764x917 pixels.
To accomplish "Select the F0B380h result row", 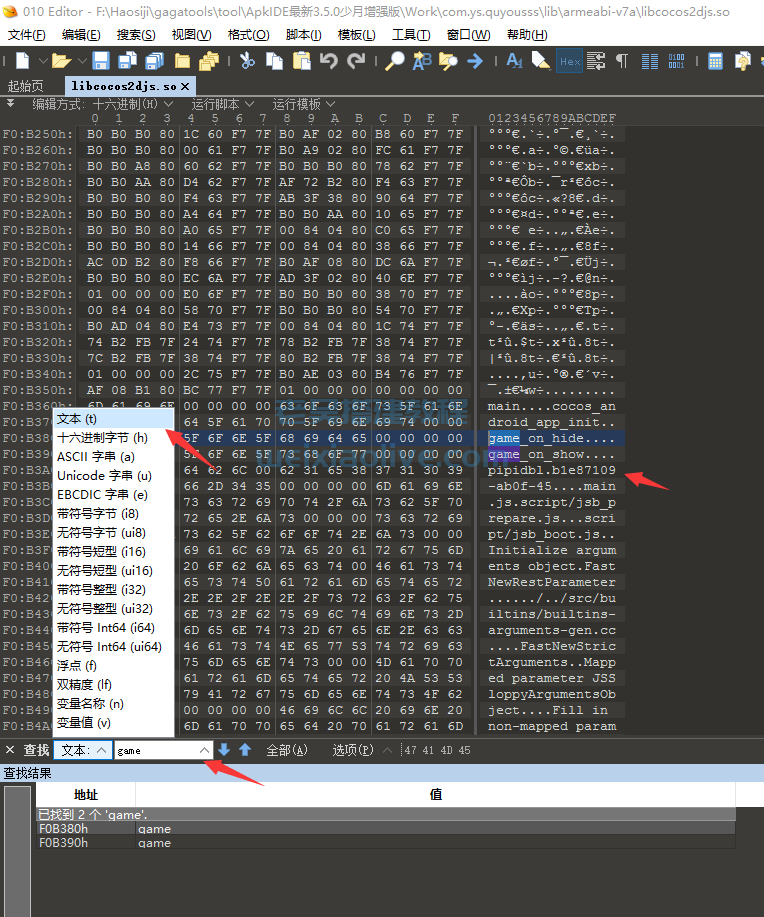I will point(64,828).
